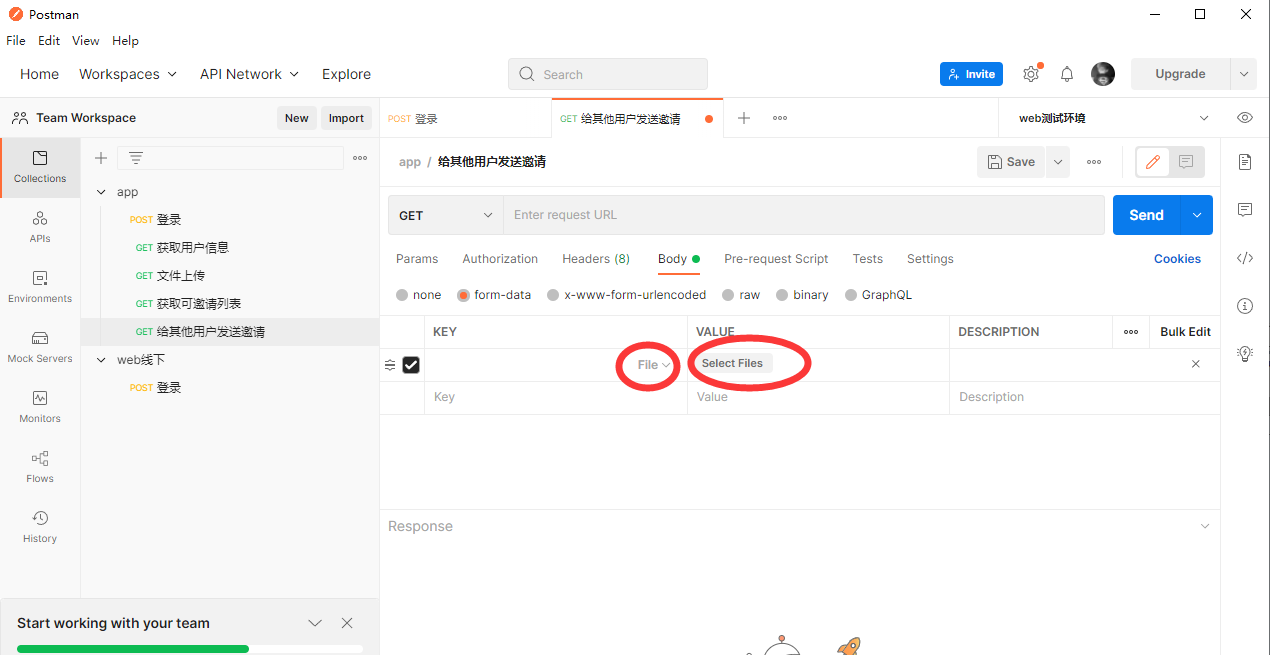Open the Upgrade dropdown arrow

1243,74
